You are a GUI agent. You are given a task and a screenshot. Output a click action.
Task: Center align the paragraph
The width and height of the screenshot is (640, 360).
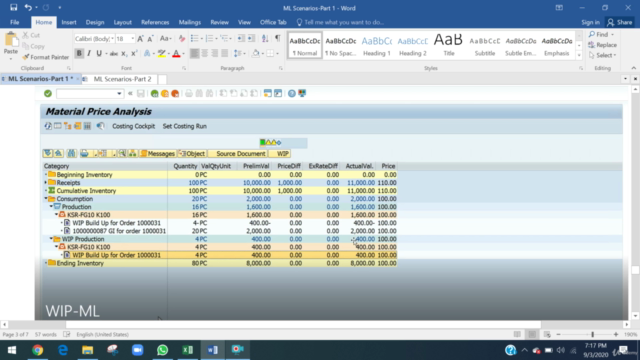pos(204,53)
